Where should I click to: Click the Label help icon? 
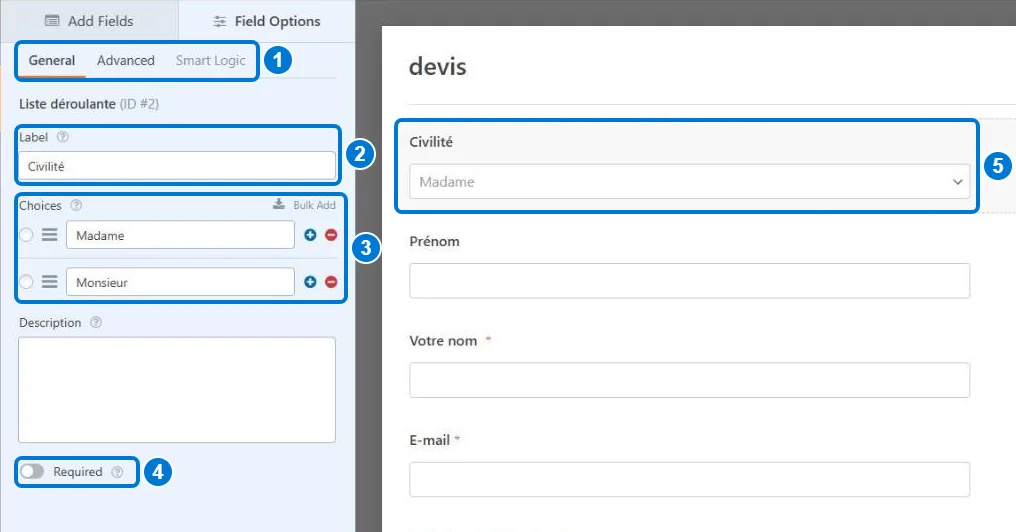coord(63,137)
